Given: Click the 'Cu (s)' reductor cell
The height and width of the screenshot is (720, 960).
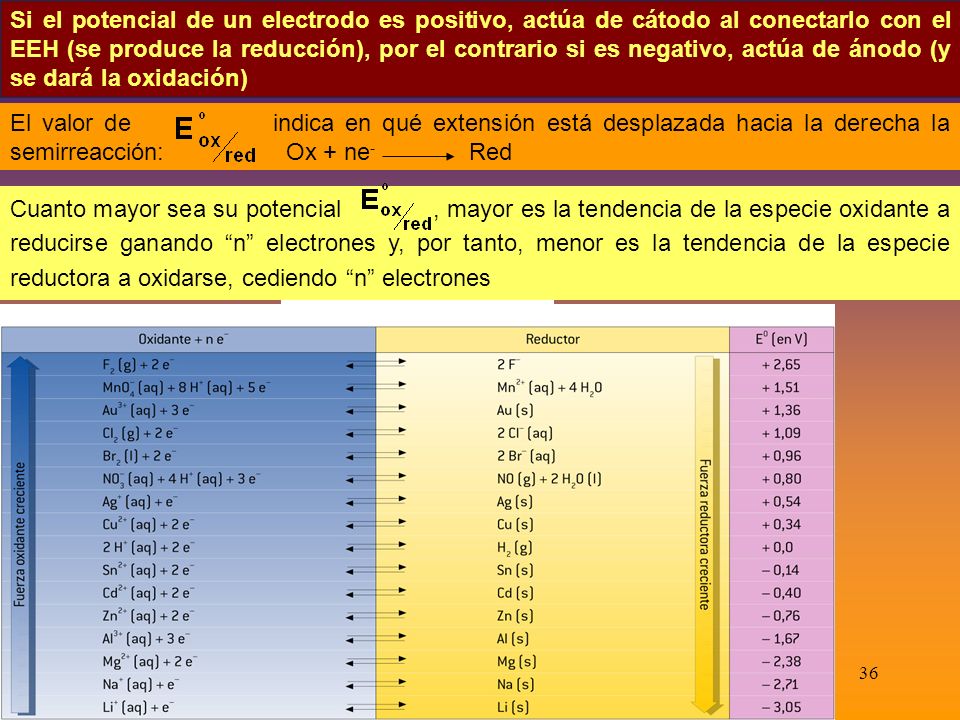Looking at the screenshot, I should 515,525.
